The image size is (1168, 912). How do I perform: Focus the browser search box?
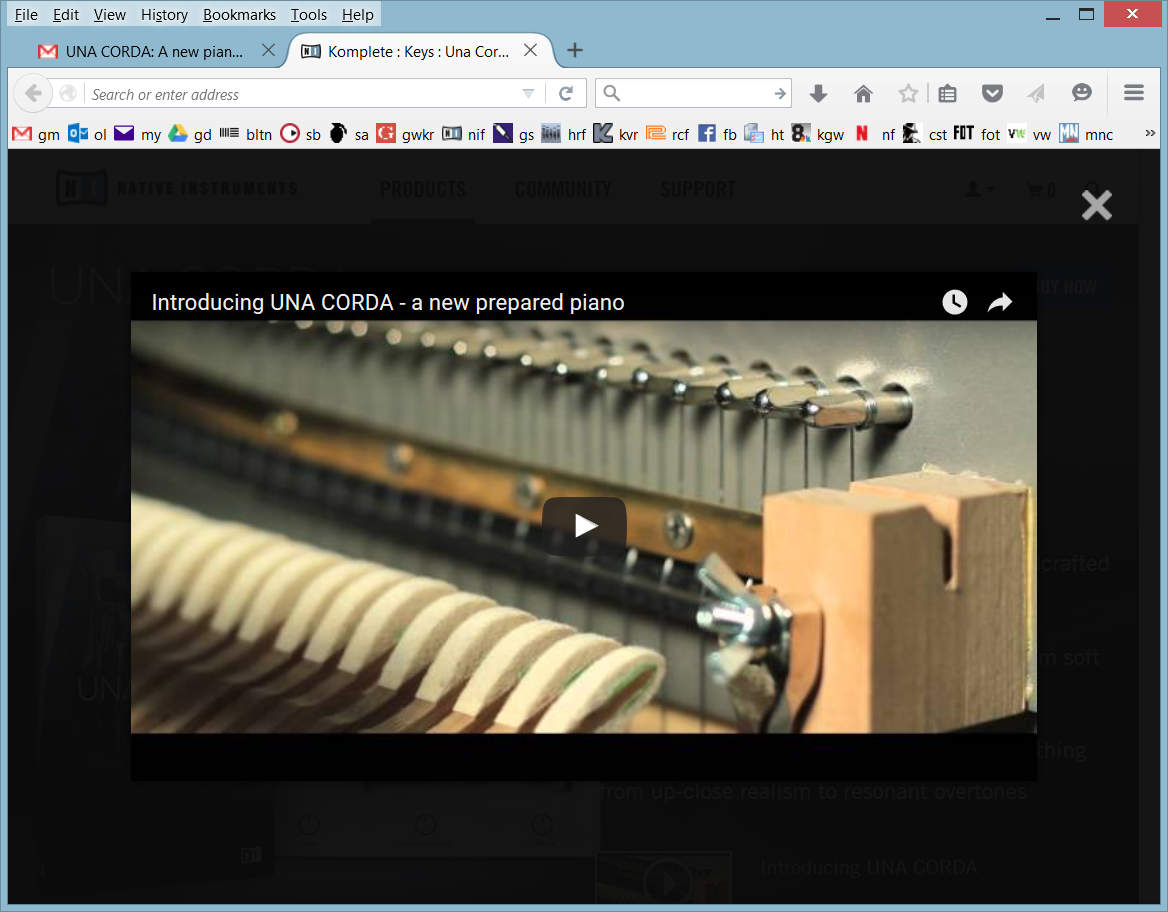(696, 93)
